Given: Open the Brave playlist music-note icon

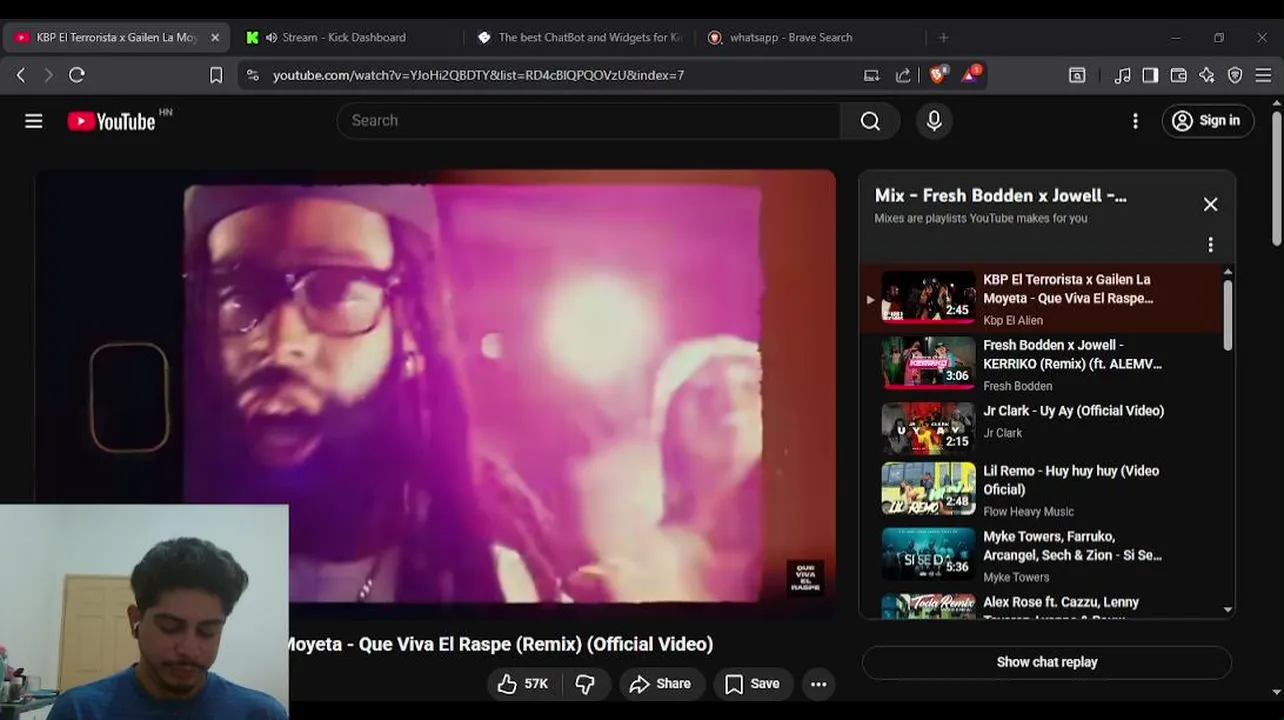Looking at the screenshot, I should tap(1123, 75).
